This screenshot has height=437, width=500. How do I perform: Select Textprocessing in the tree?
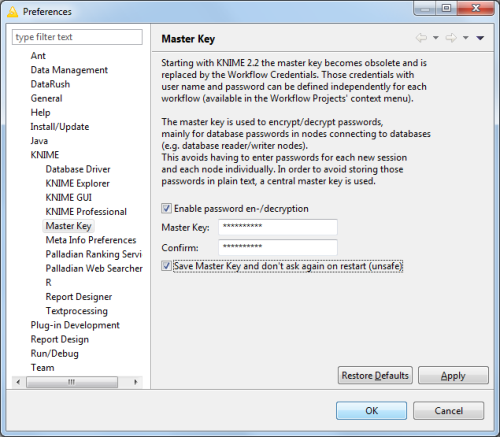pos(77,311)
